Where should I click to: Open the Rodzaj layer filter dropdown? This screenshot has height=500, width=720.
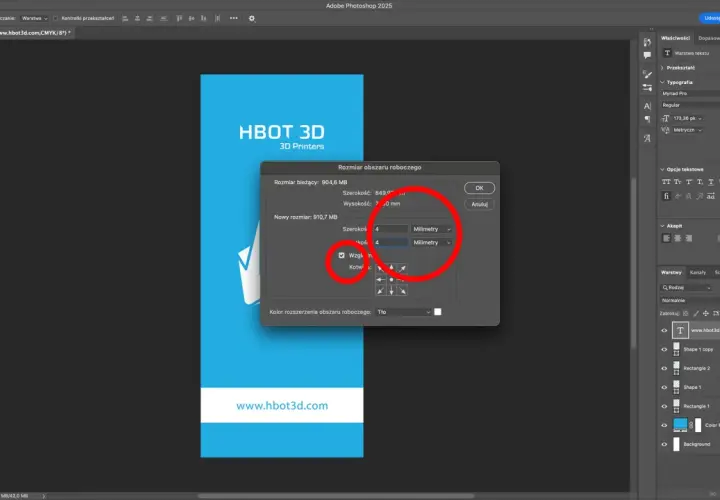pos(686,287)
